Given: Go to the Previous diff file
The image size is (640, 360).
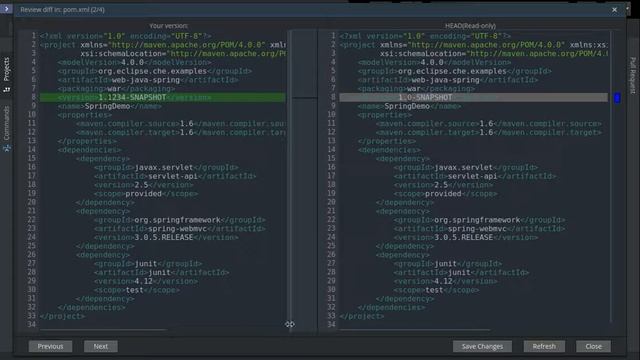Looking at the screenshot, I should (x=51, y=346).
